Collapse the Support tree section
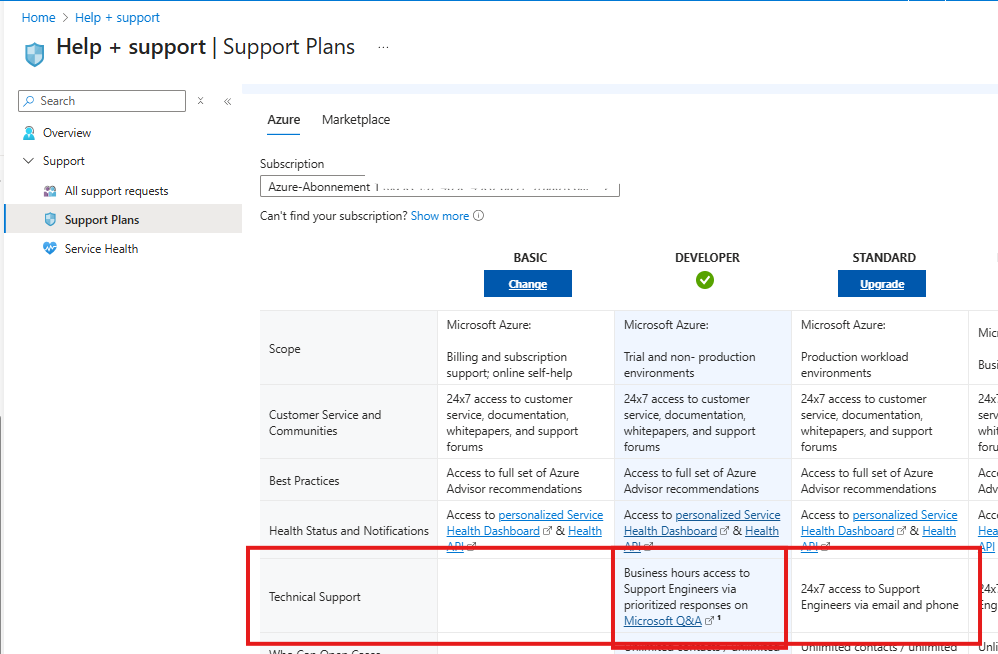The image size is (998, 654). click(29, 161)
